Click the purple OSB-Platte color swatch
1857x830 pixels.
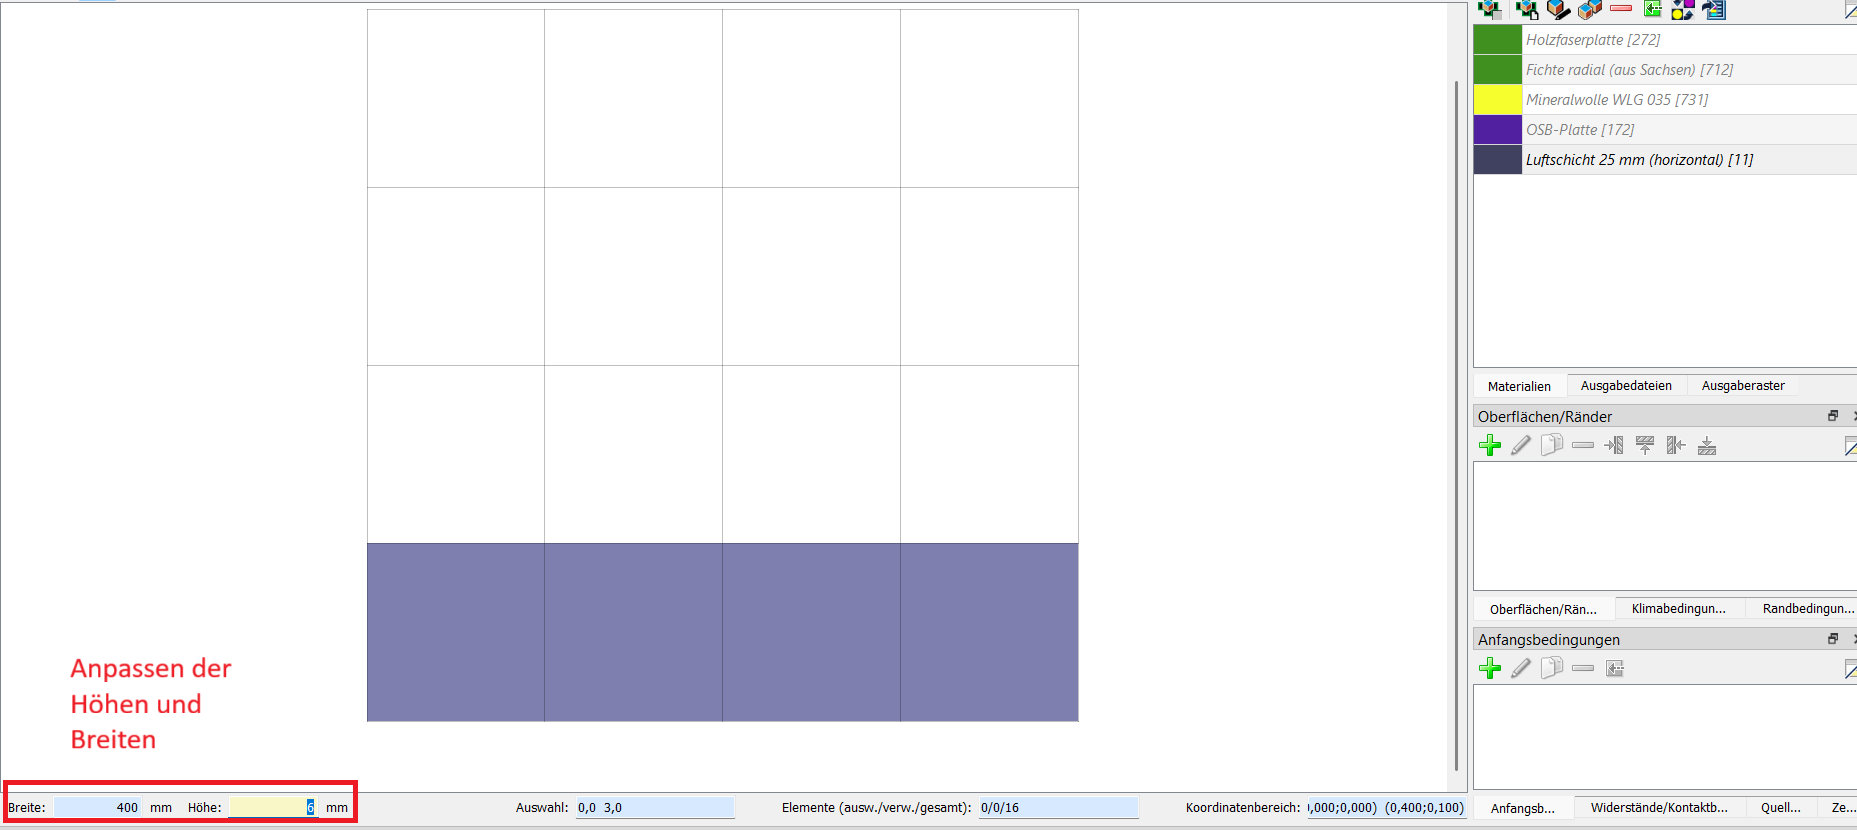pos(1497,130)
